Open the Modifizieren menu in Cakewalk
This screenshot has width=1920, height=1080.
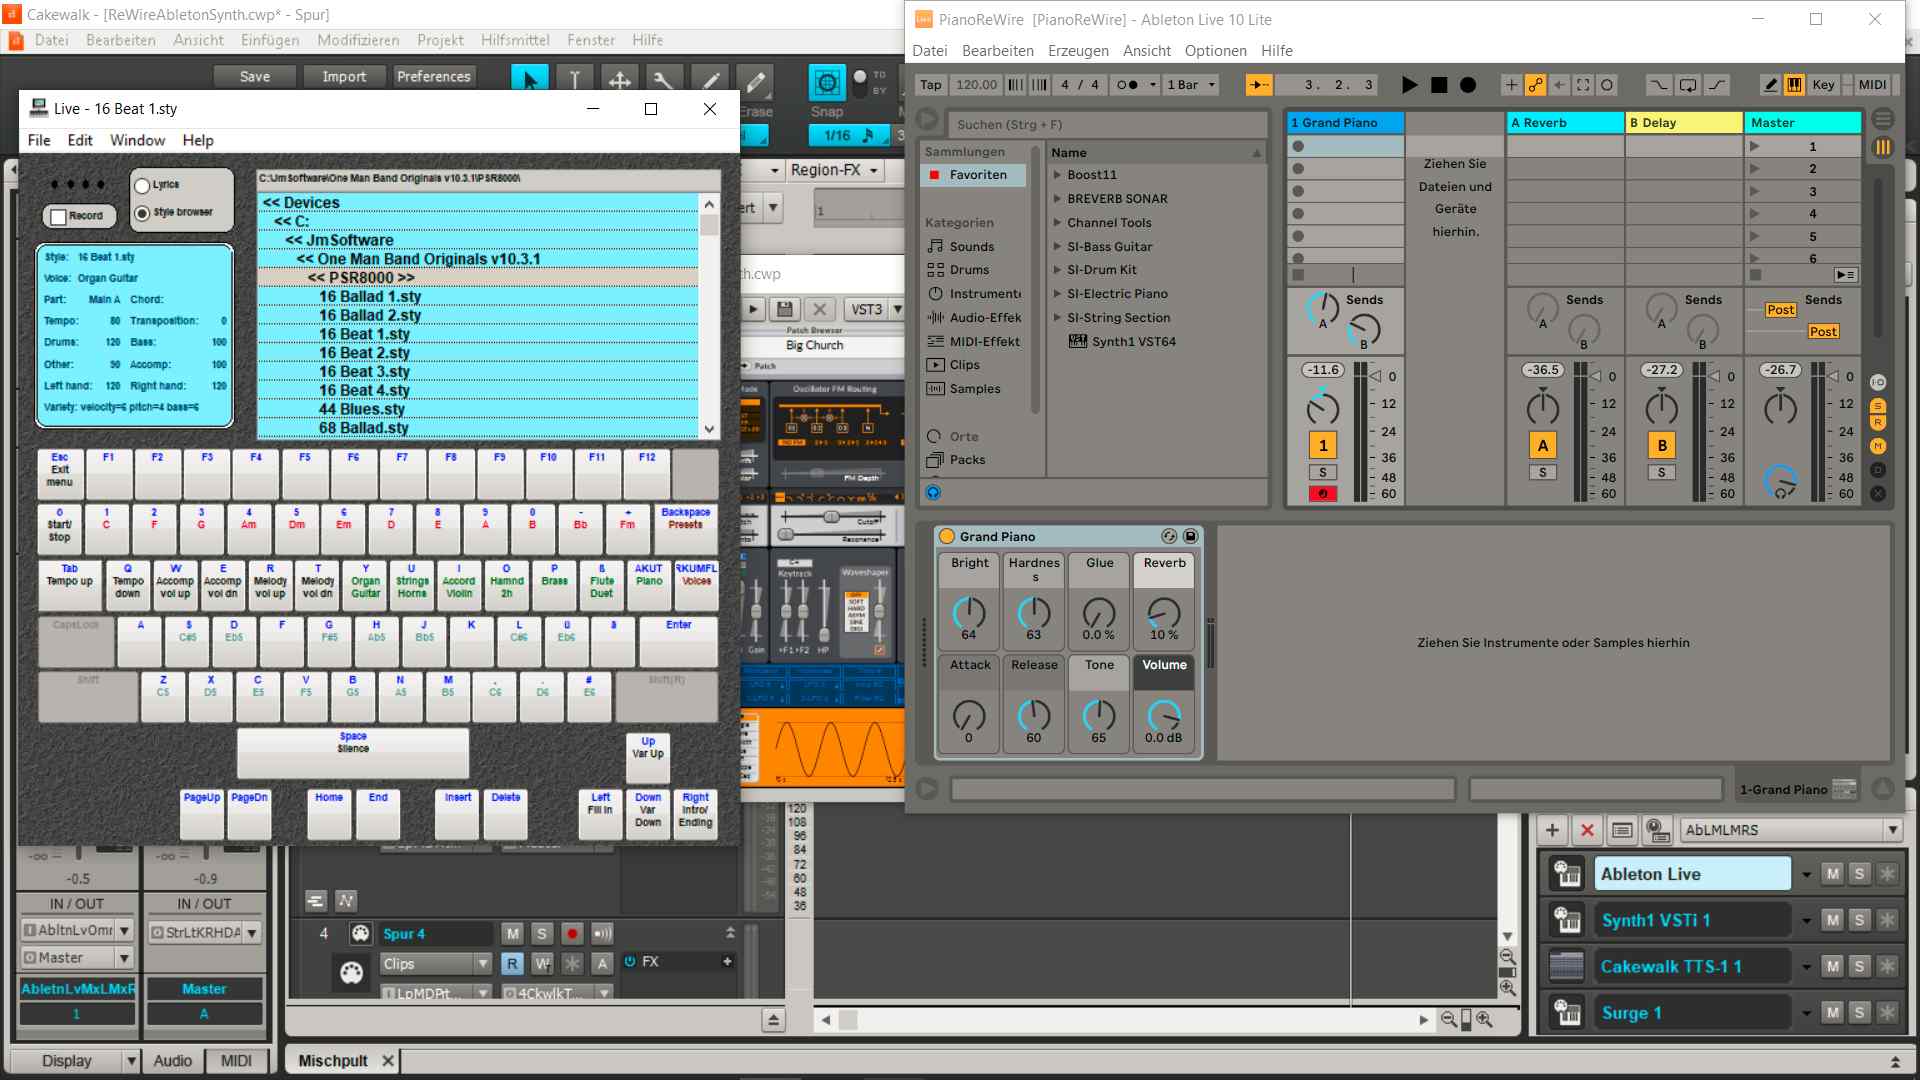point(358,40)
